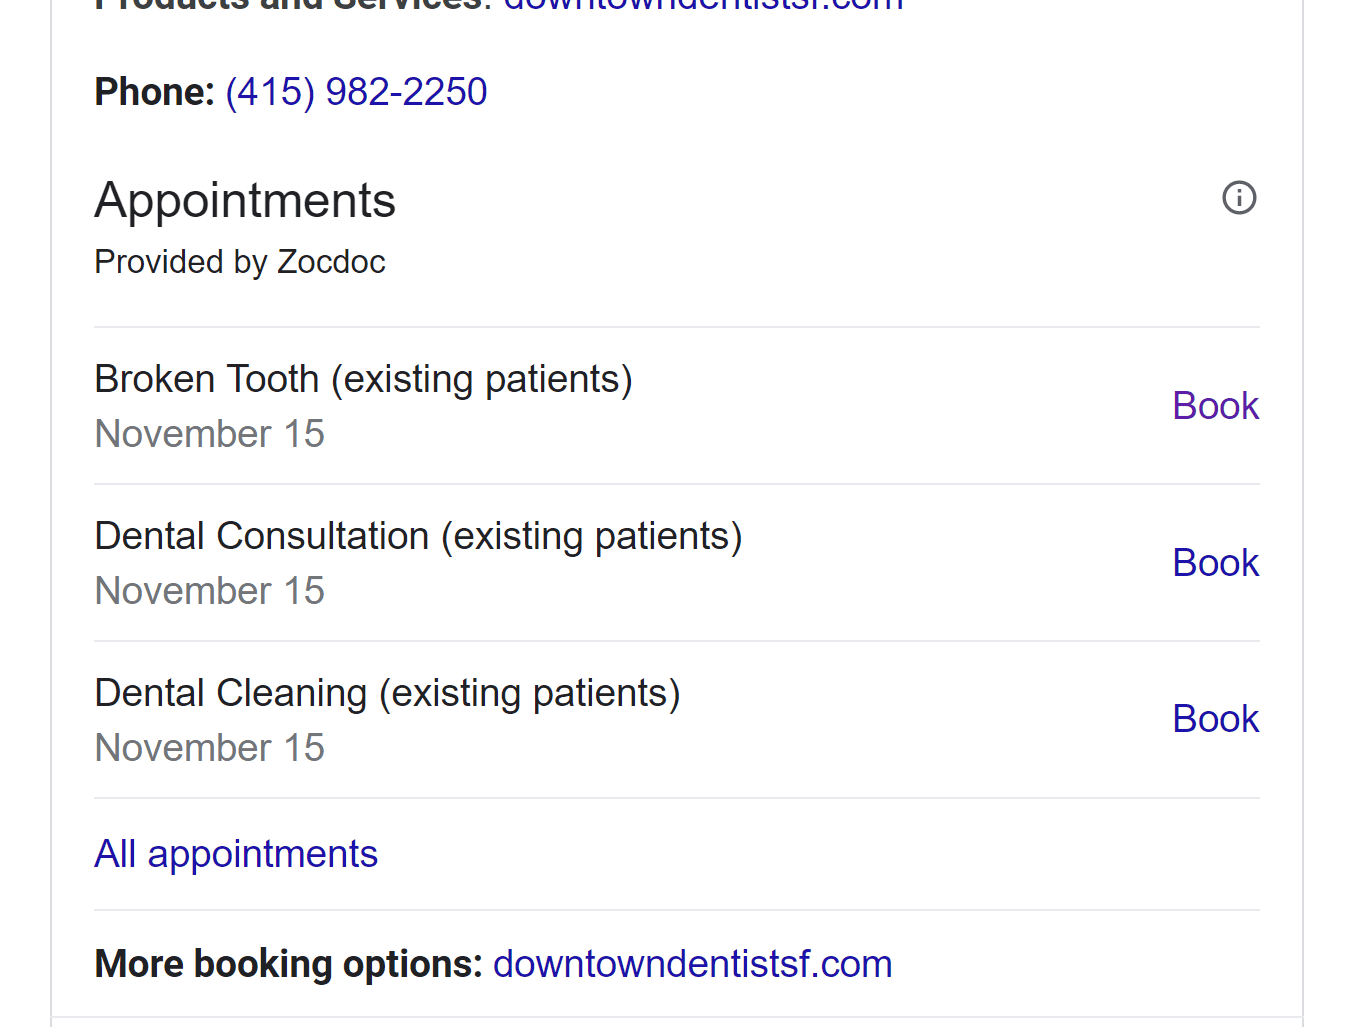The height and width of the screenshot is (1027, 1349).
Task: Book the Dental Consultation appointment
Action: coord(1215,563)
